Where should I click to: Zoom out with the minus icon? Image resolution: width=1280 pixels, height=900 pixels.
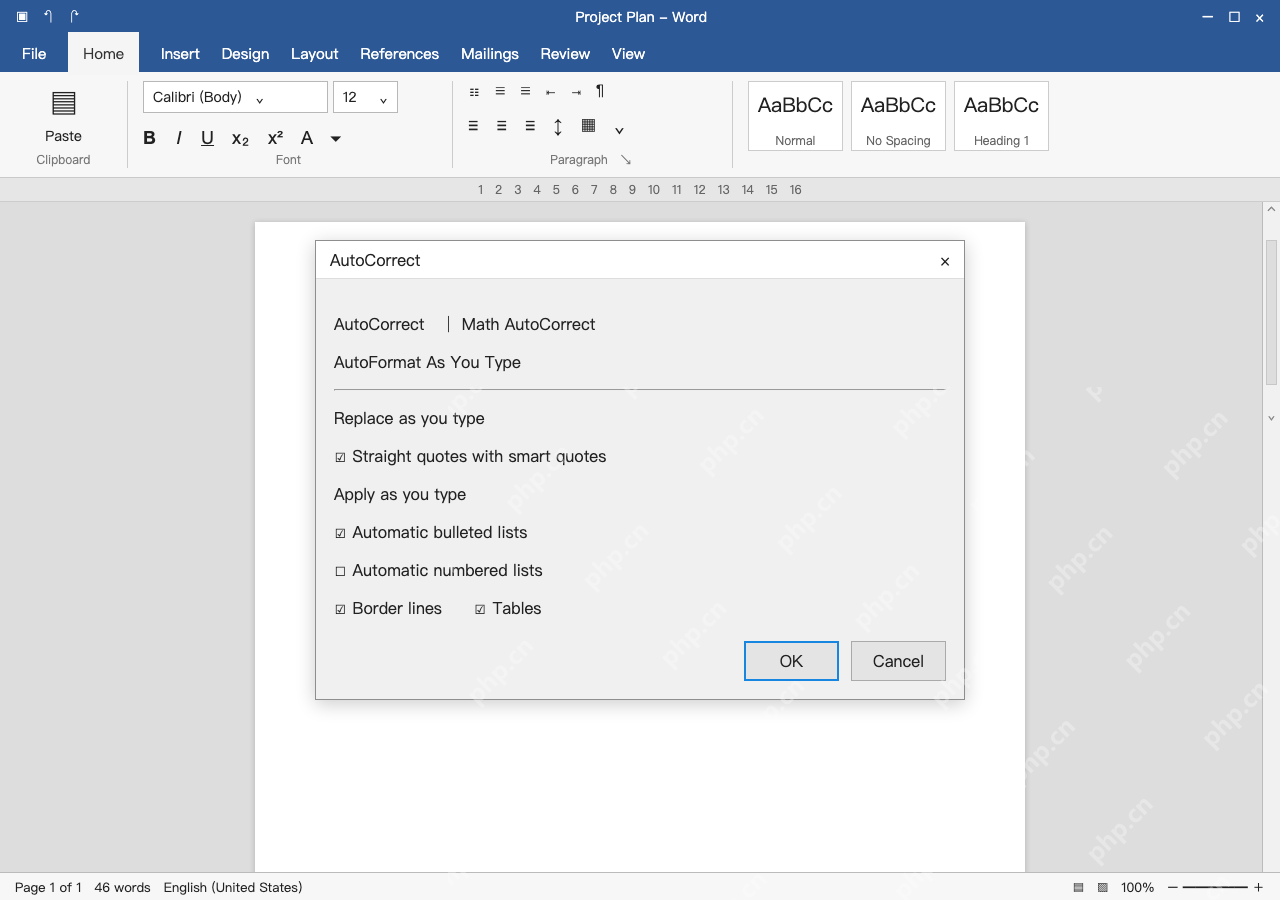(x=1173, y=887)
